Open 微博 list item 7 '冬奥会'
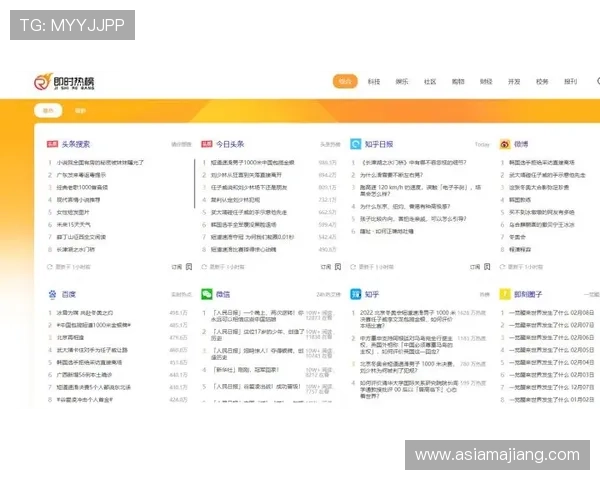The image size is (600, 480). tap(517, 237)
